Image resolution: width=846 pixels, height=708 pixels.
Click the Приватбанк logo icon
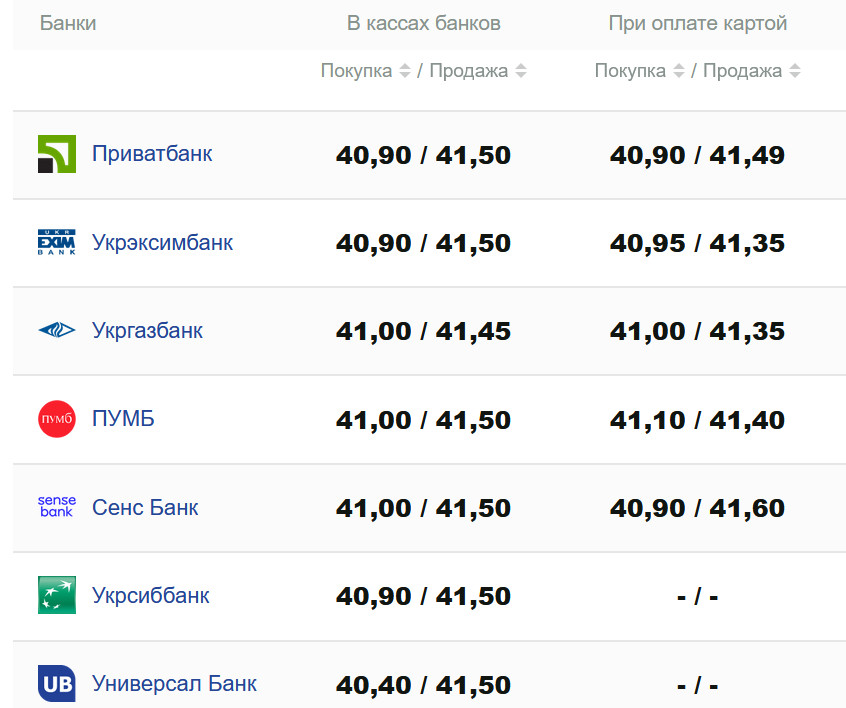[57, 155]
